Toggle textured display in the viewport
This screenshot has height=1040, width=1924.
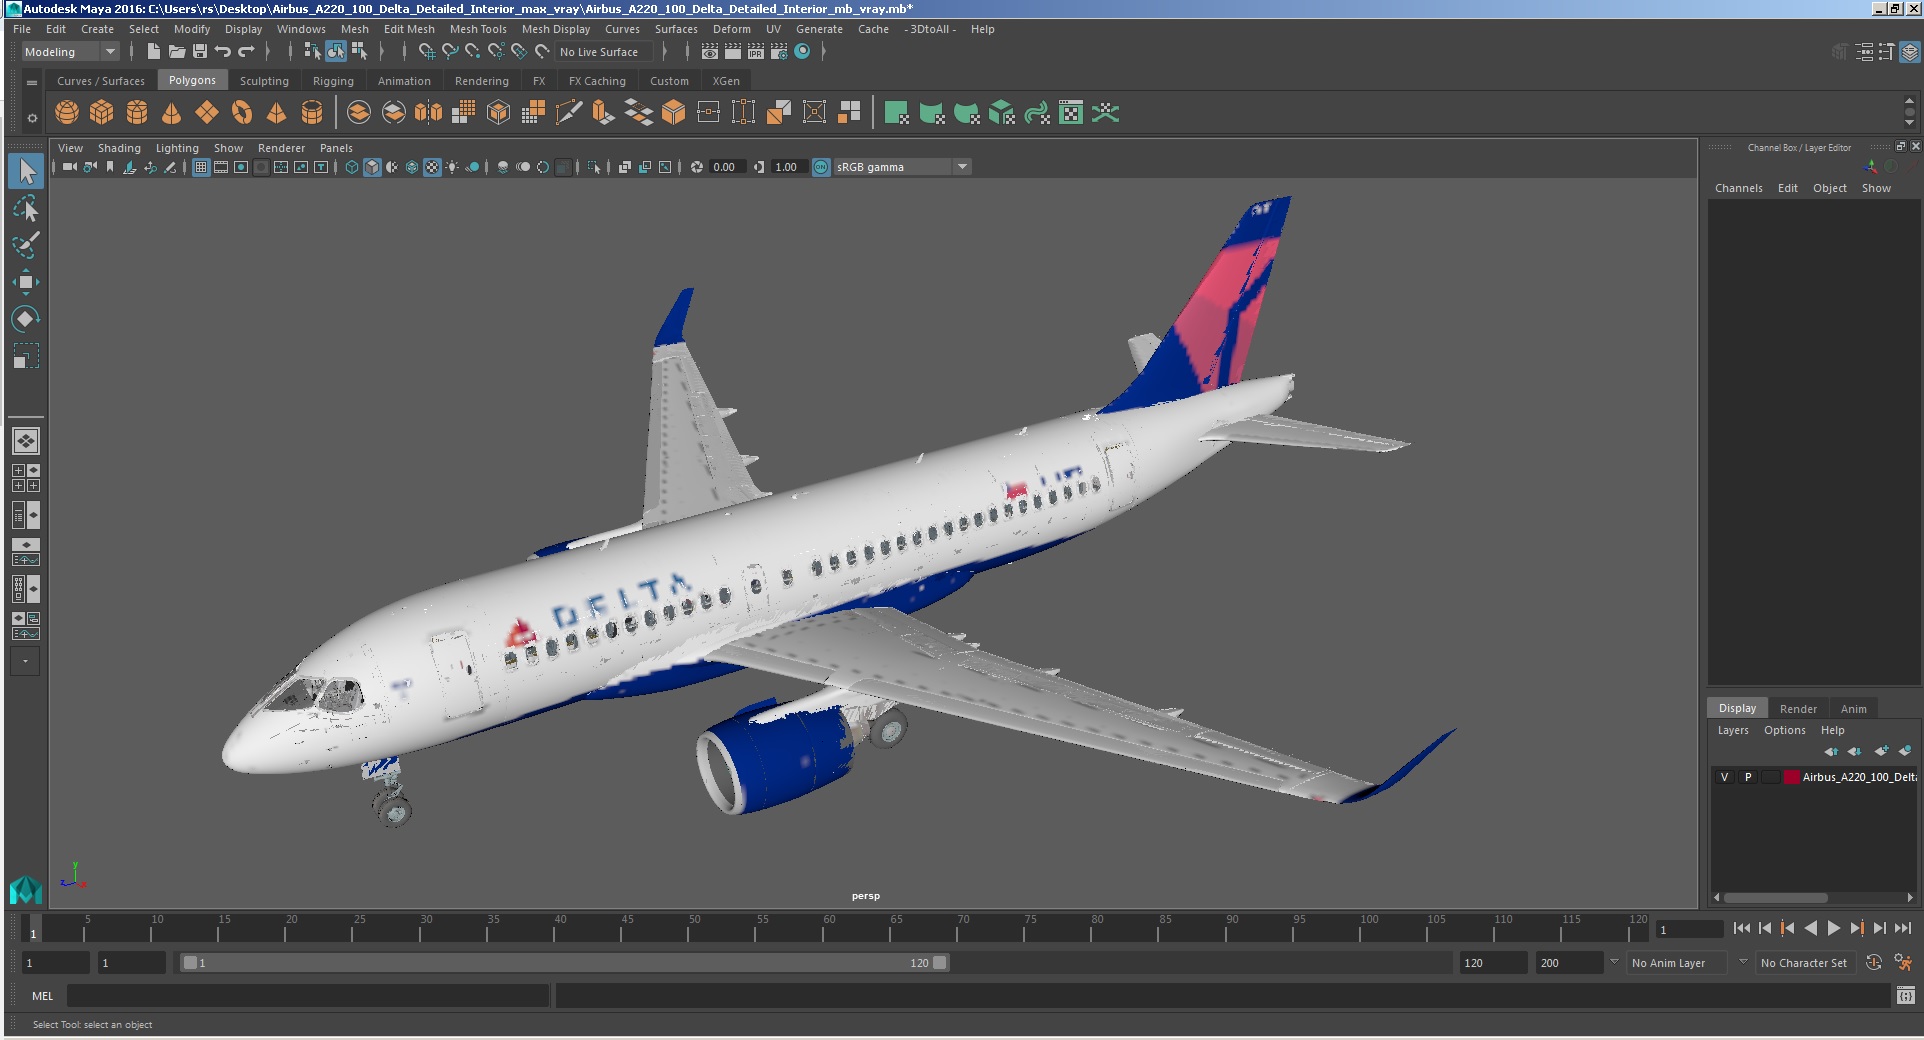(x=432, y=167)
